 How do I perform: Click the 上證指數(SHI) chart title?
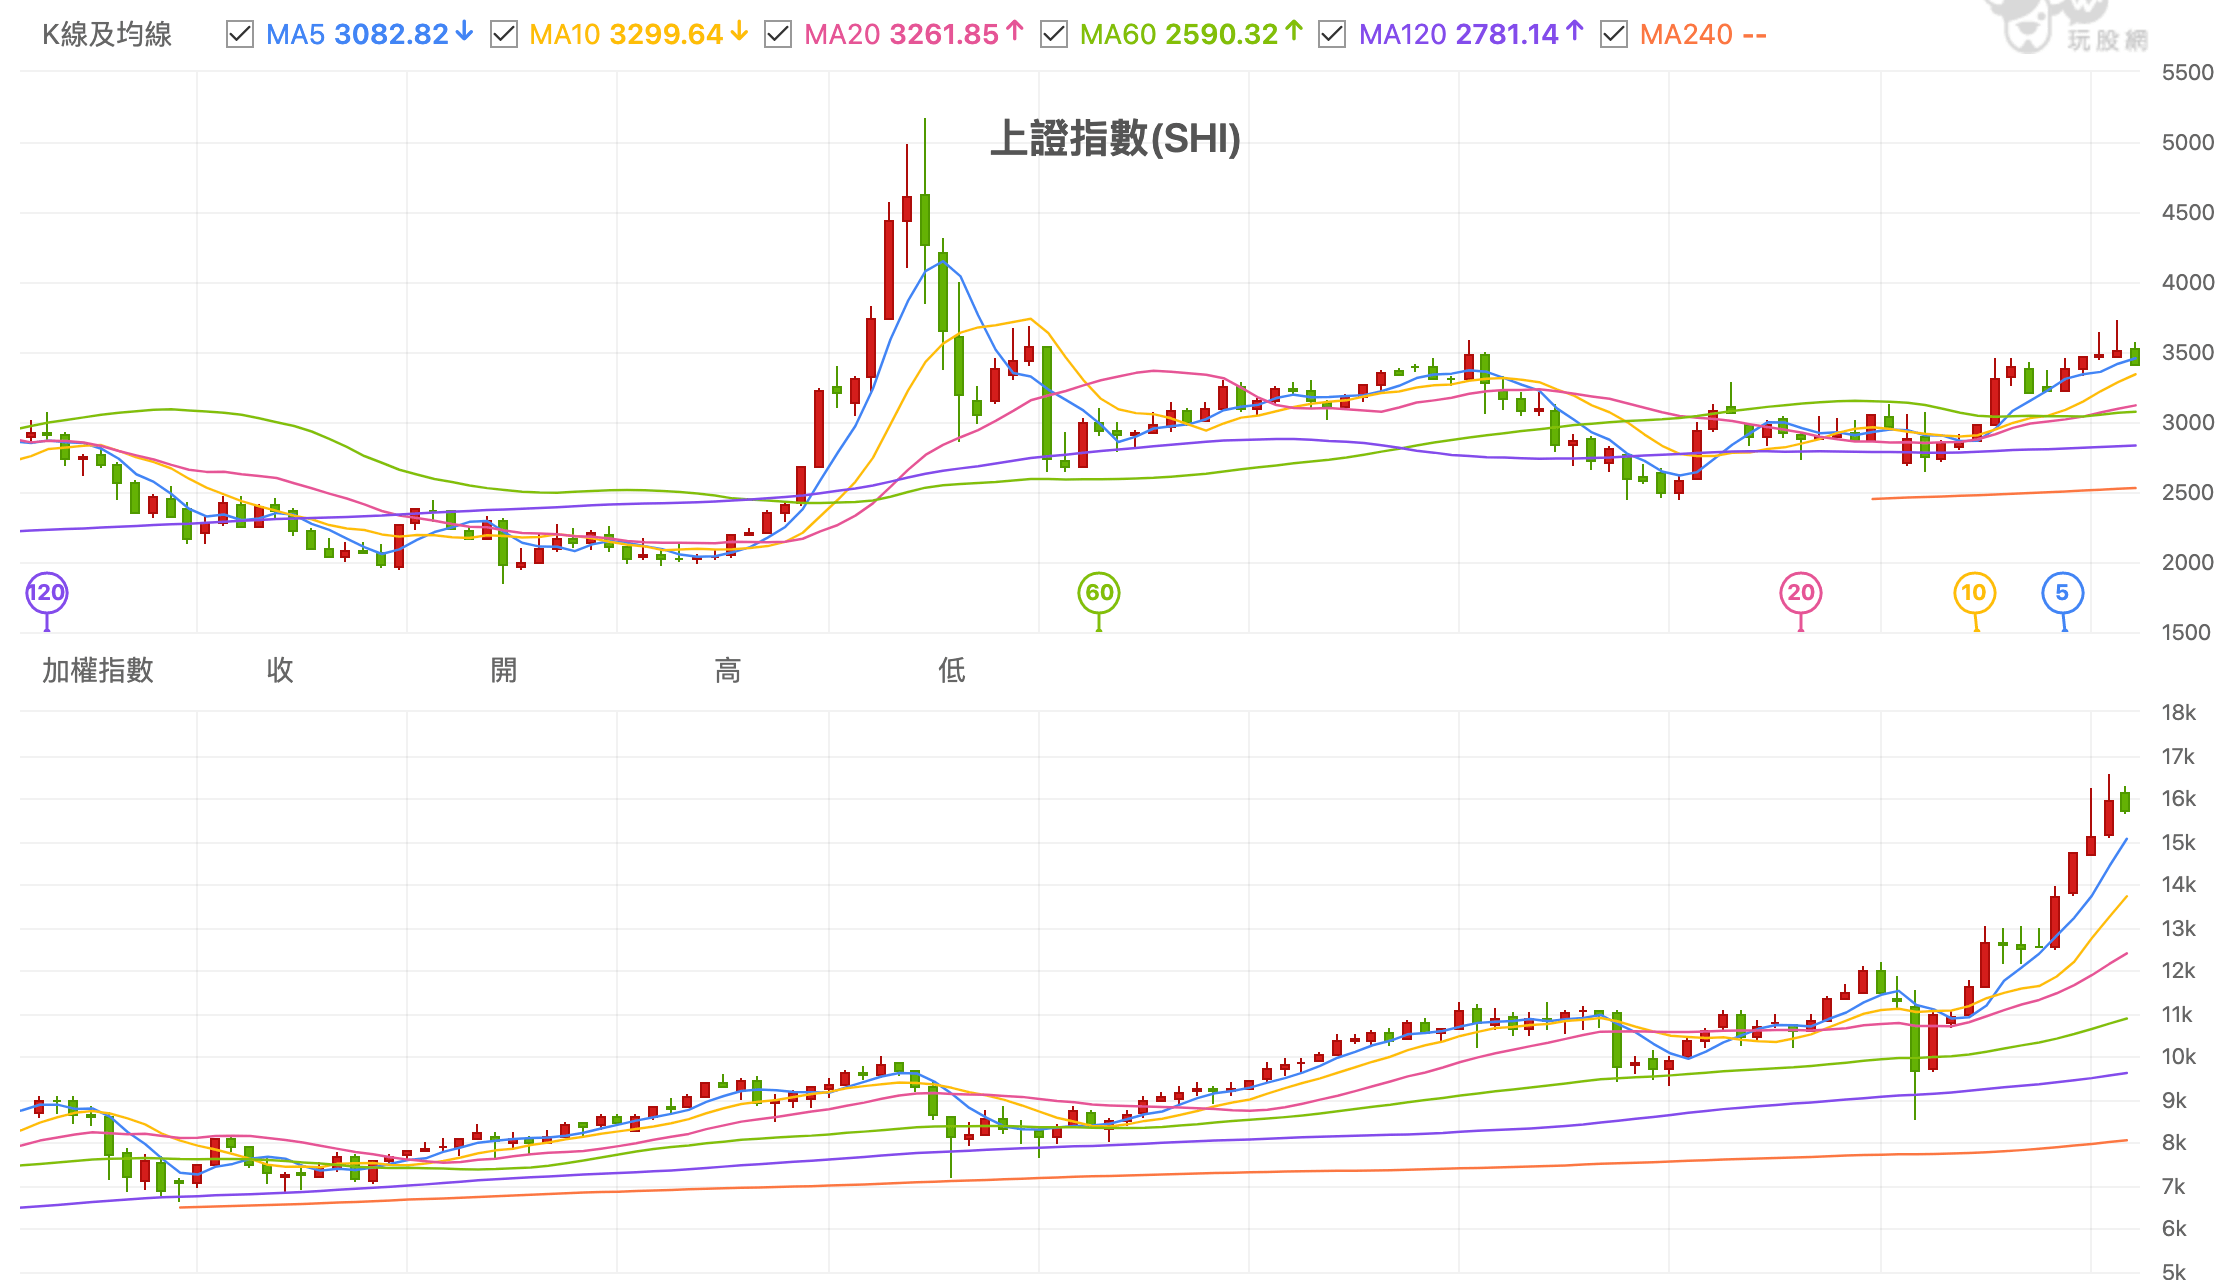click(1115, 139)
